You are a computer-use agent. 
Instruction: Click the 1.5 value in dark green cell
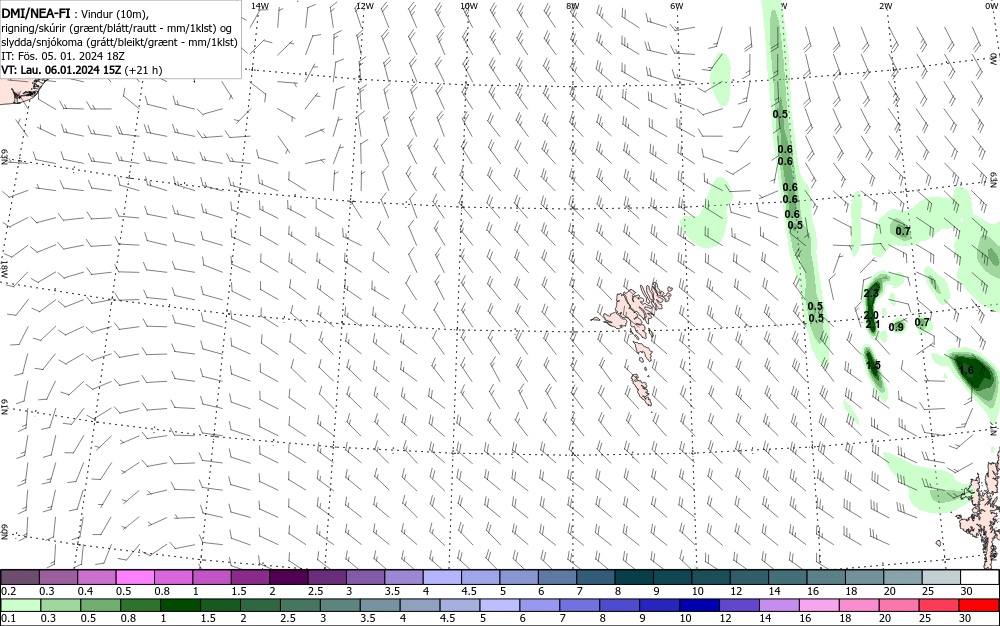click(873, 365)
